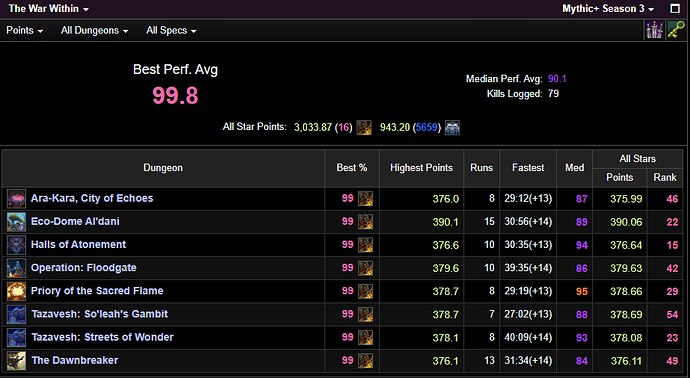The width and height of the screenshot is (690, 378).
Task: Open the Points metric menu
Action: click(25, 30)
